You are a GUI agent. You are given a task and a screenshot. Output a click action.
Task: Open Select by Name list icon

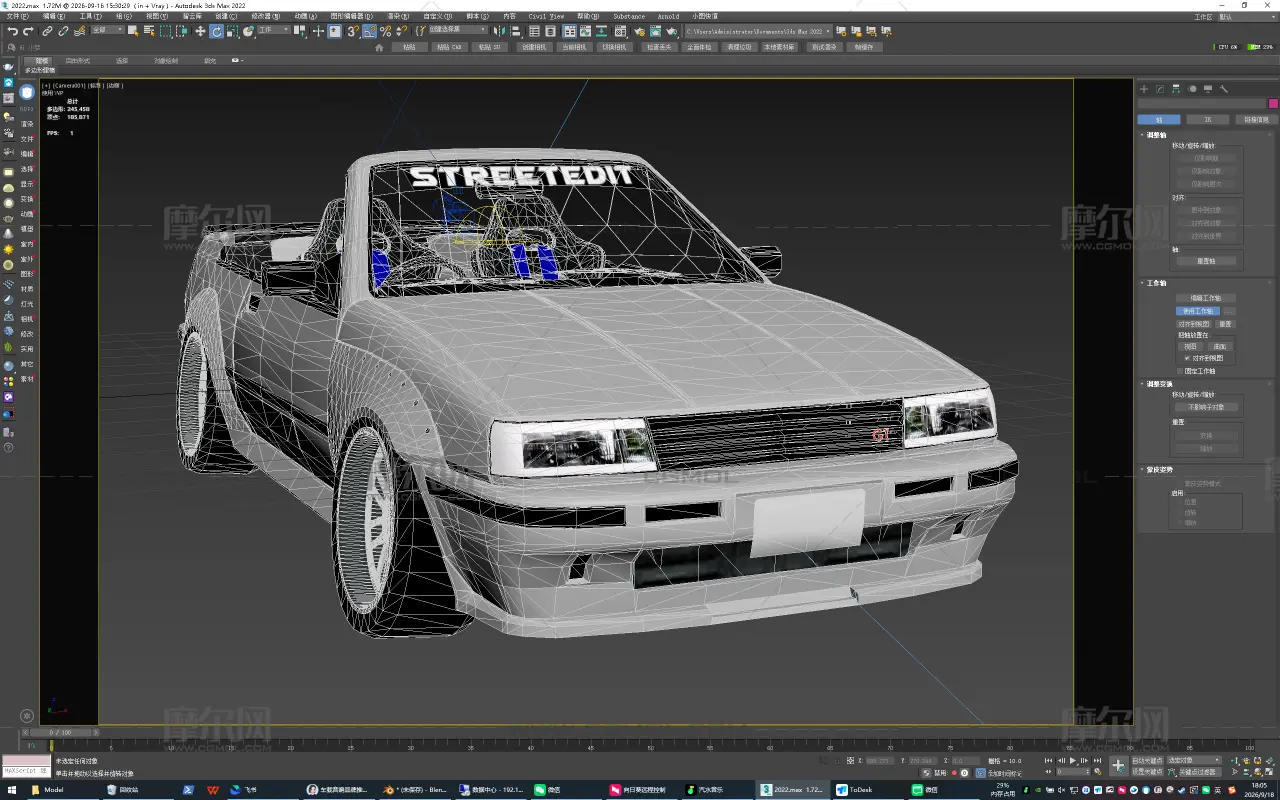tap(149, 31)
